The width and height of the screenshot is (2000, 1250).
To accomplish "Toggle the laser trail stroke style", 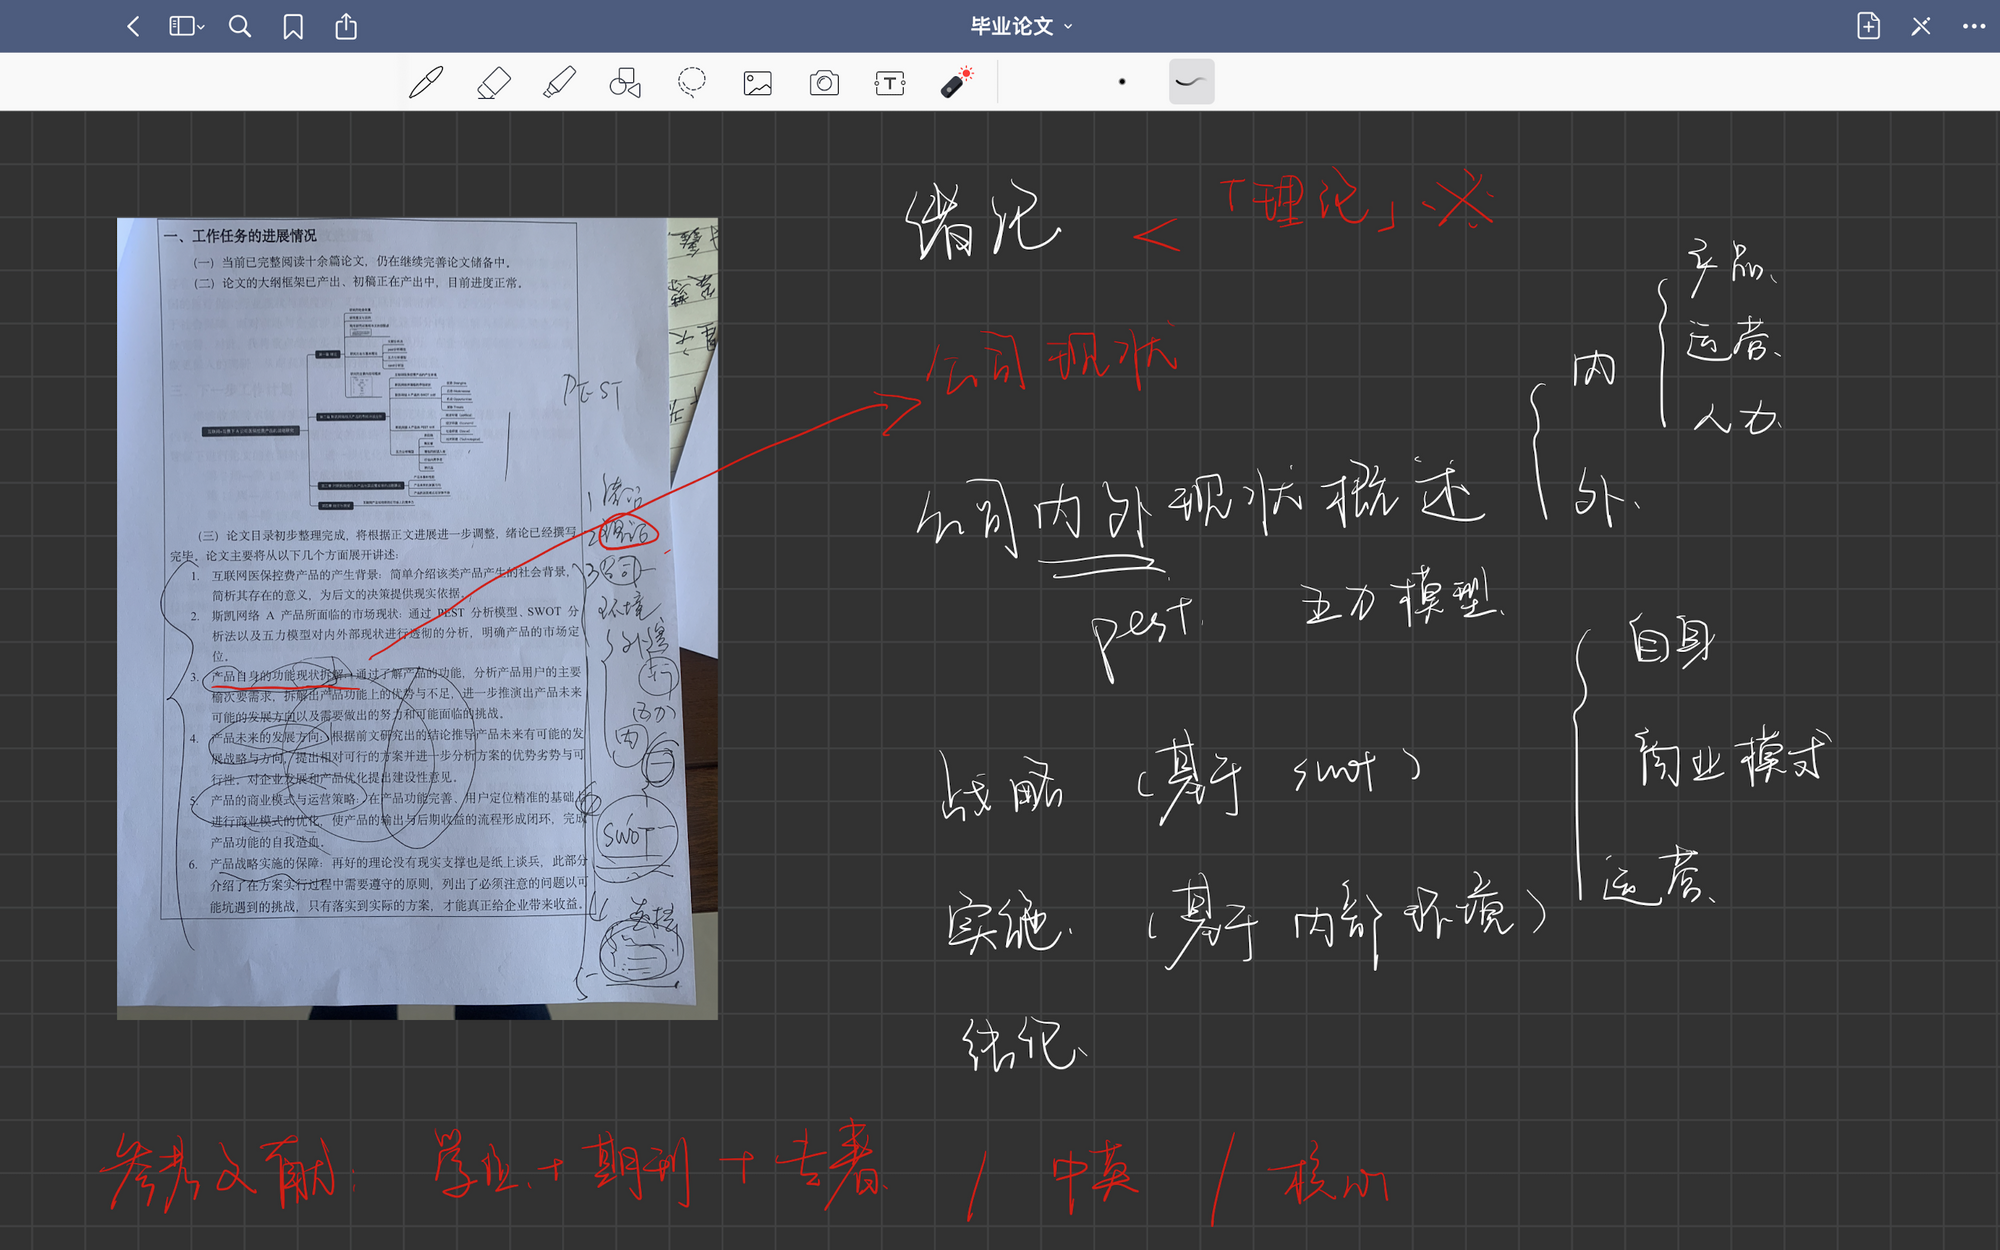I will click(x=1191, y=82).
